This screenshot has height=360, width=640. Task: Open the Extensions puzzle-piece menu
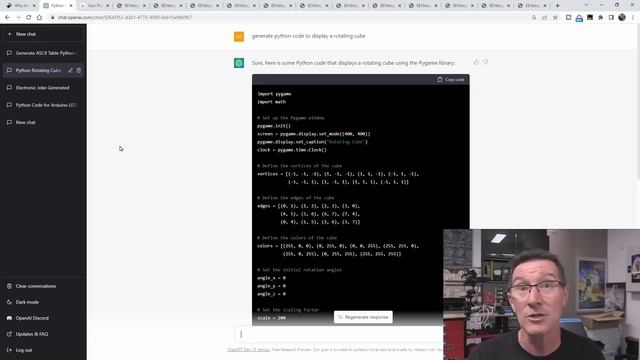[x=600, y=18]
